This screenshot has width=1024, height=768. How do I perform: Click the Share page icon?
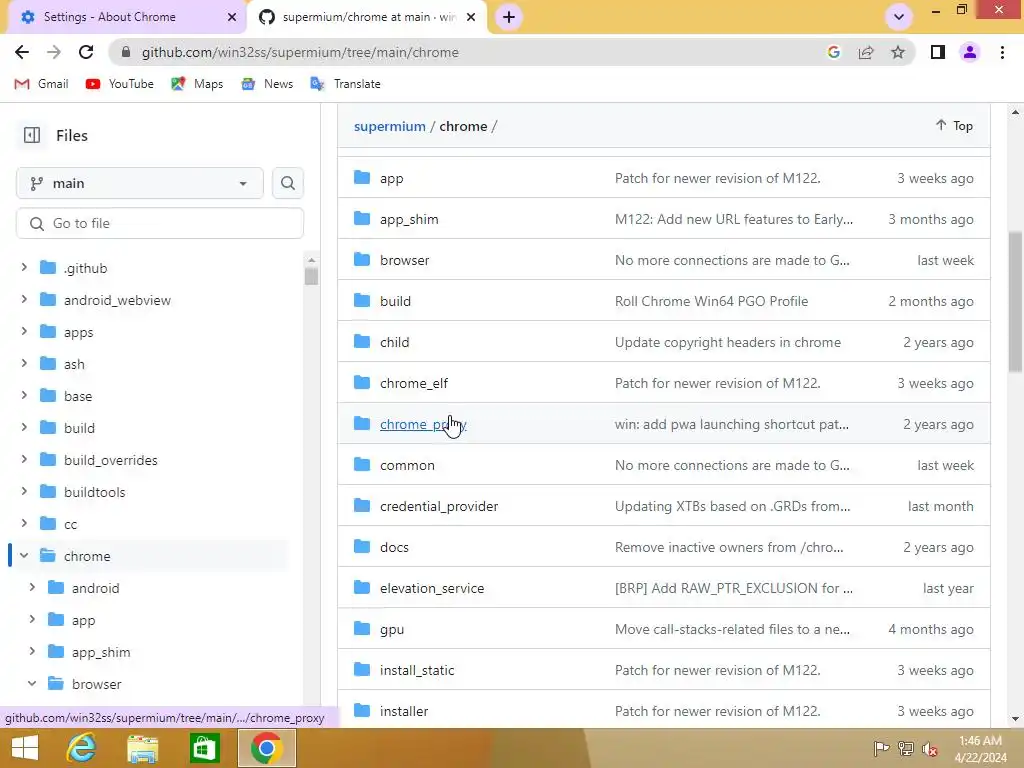click(866, 52)
